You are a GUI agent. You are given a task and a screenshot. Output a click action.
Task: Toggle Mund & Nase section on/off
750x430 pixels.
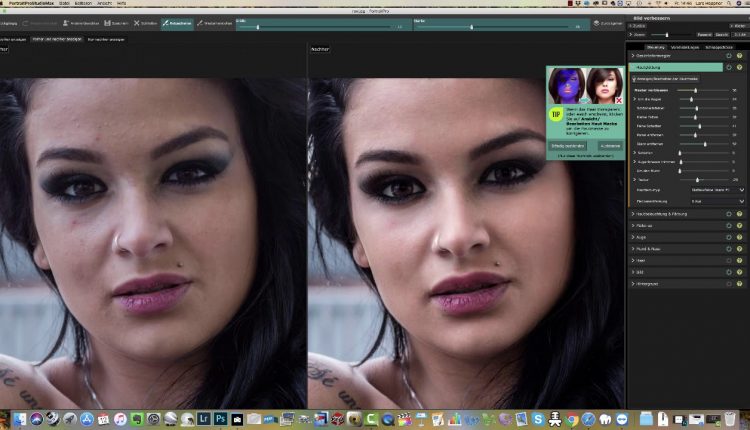coord(729,249)
